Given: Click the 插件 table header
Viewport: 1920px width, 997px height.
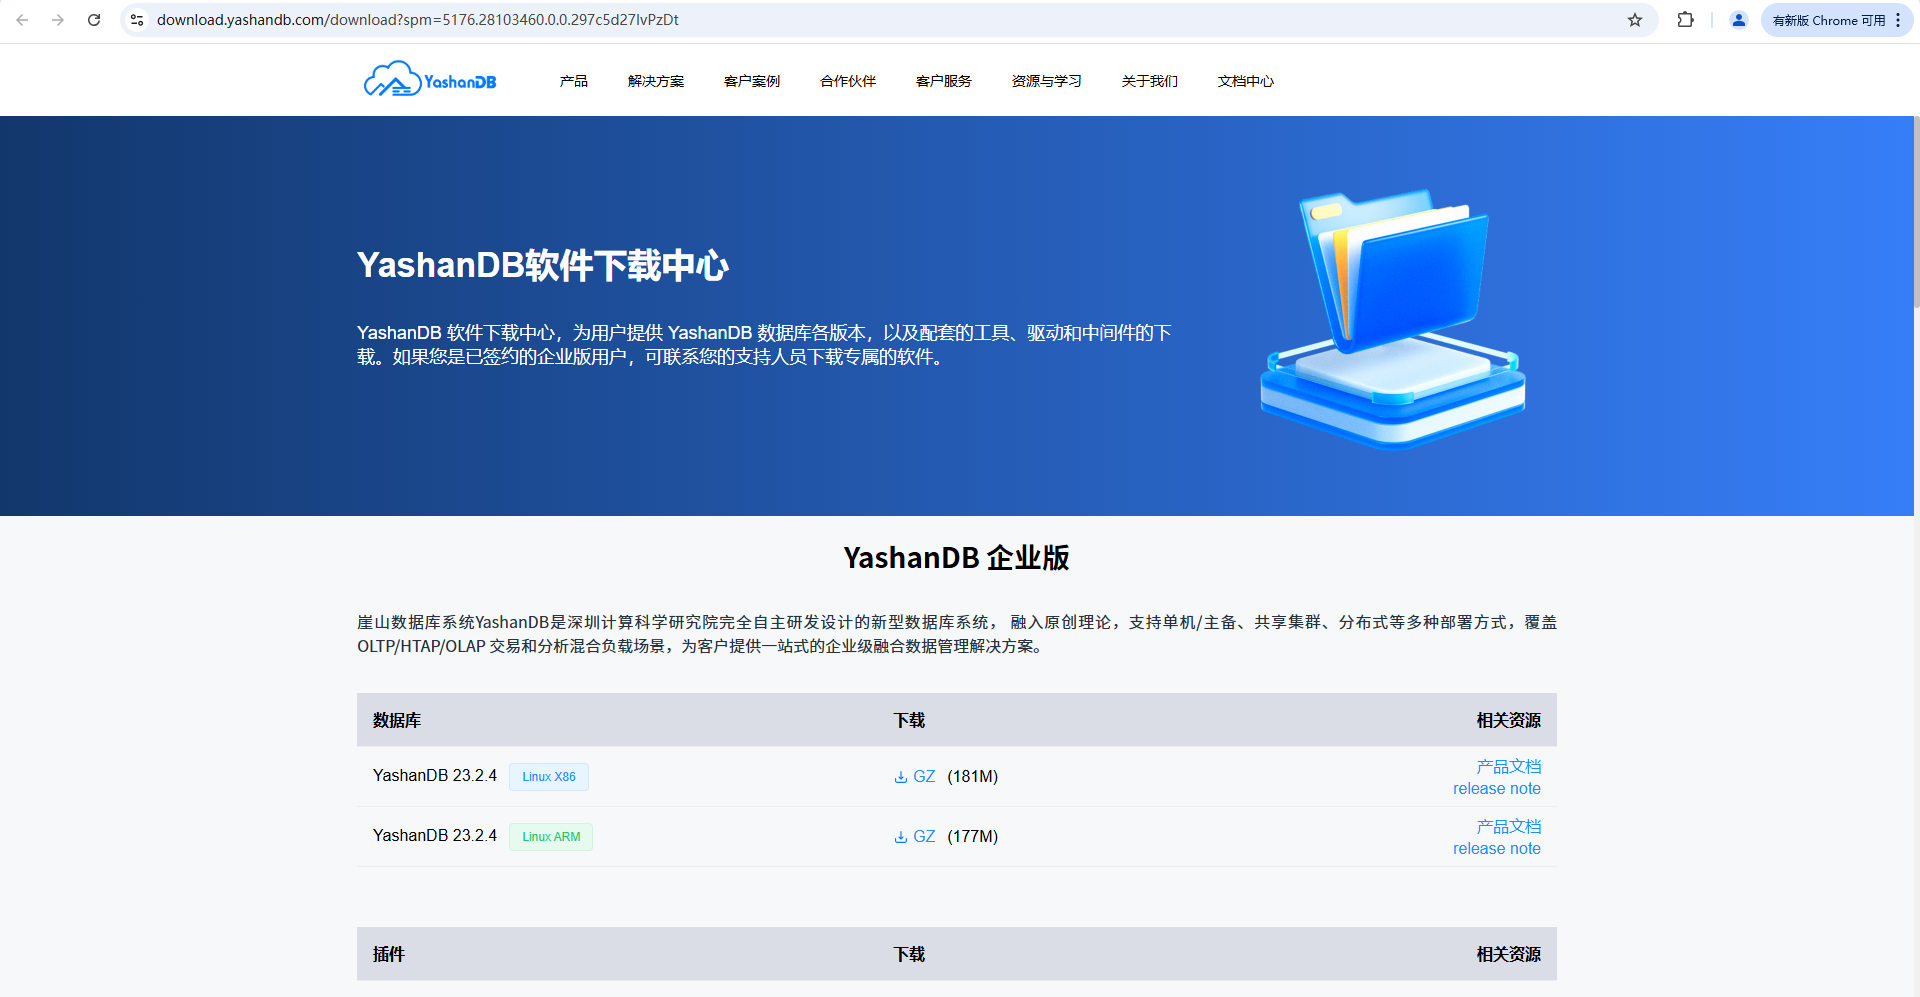Looking at the screenshot, I should [389, 955].
